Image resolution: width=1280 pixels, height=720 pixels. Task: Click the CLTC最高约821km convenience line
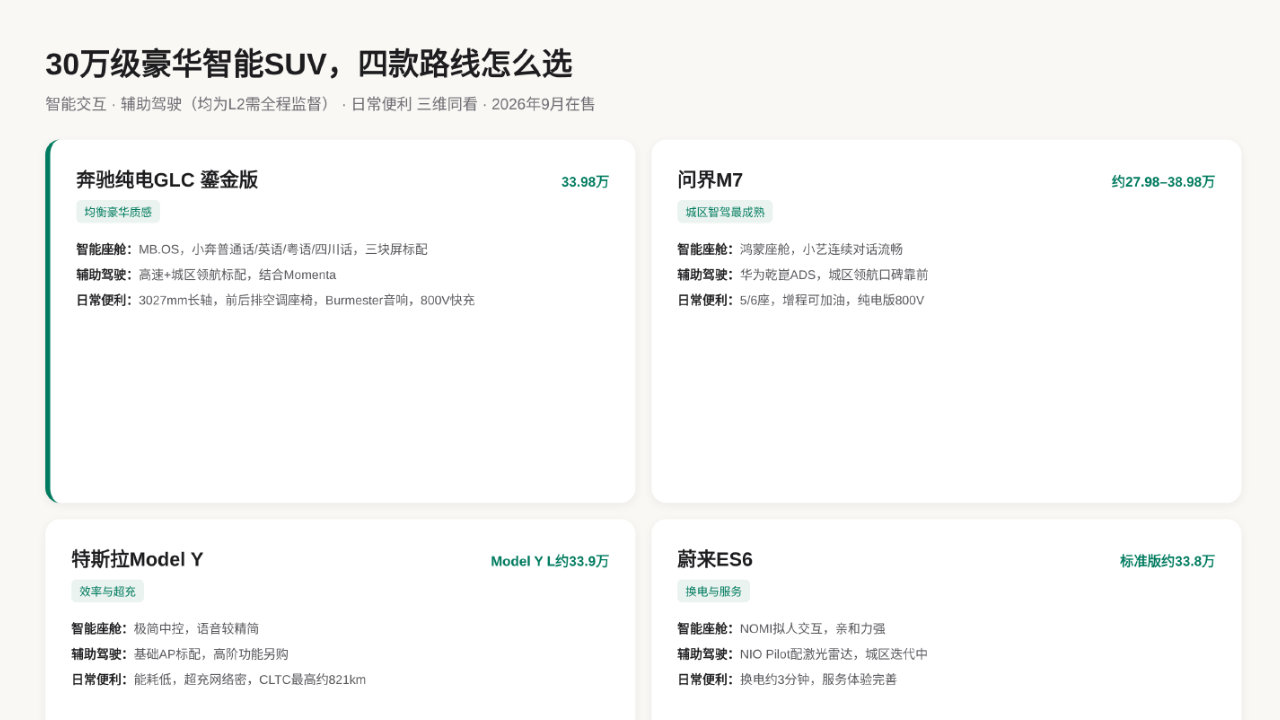click(218, 680)
